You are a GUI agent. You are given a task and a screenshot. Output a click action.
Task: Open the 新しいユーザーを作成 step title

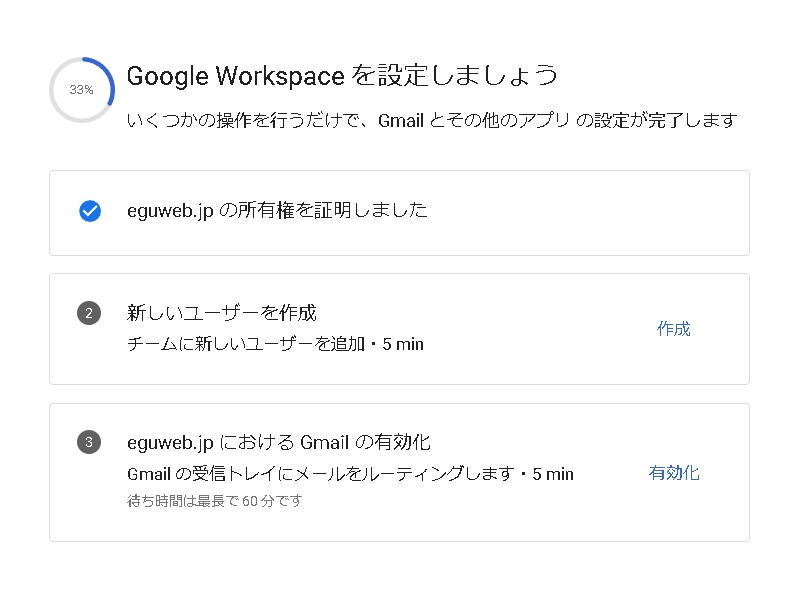222,313
